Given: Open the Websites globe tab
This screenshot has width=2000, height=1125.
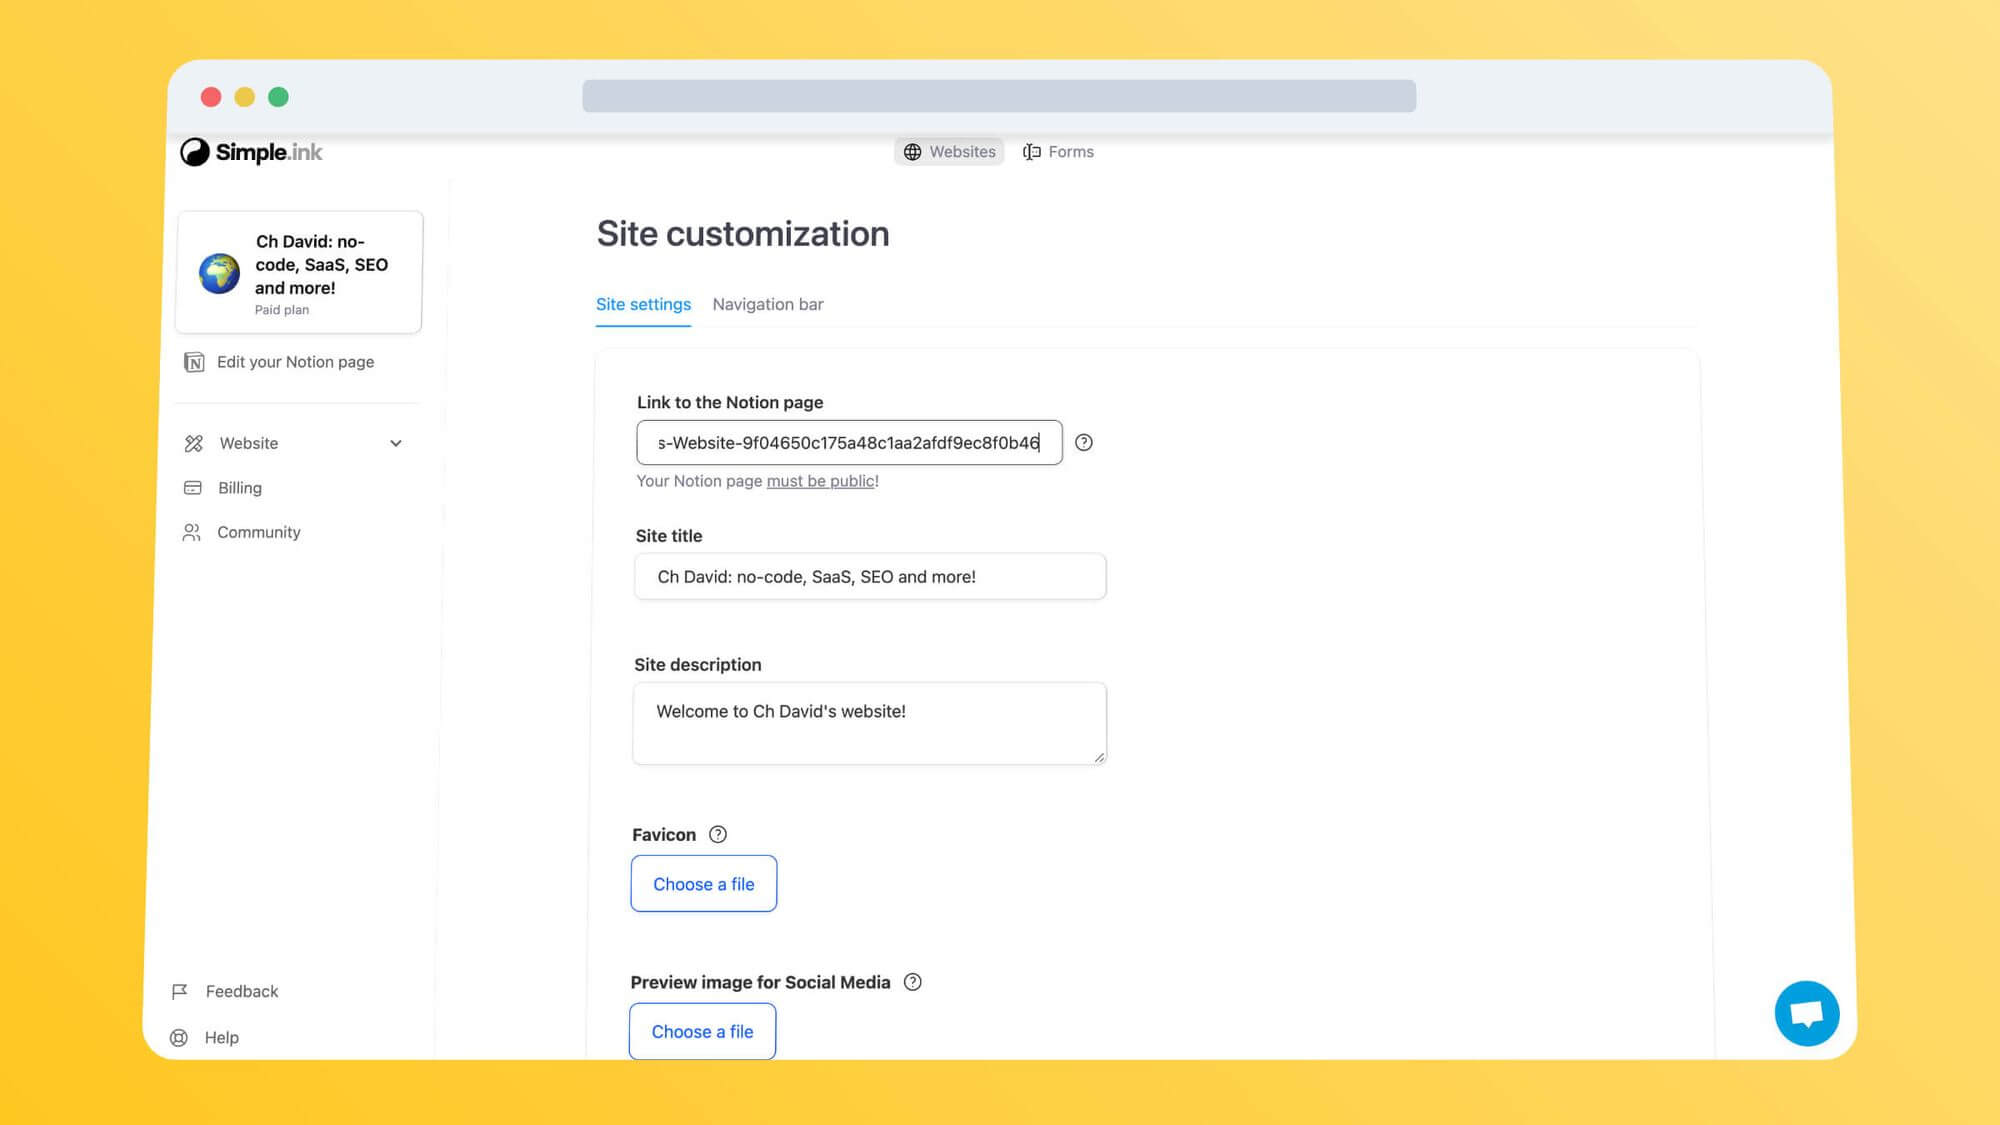Looking at the screenshot, I should click(949, 152).
